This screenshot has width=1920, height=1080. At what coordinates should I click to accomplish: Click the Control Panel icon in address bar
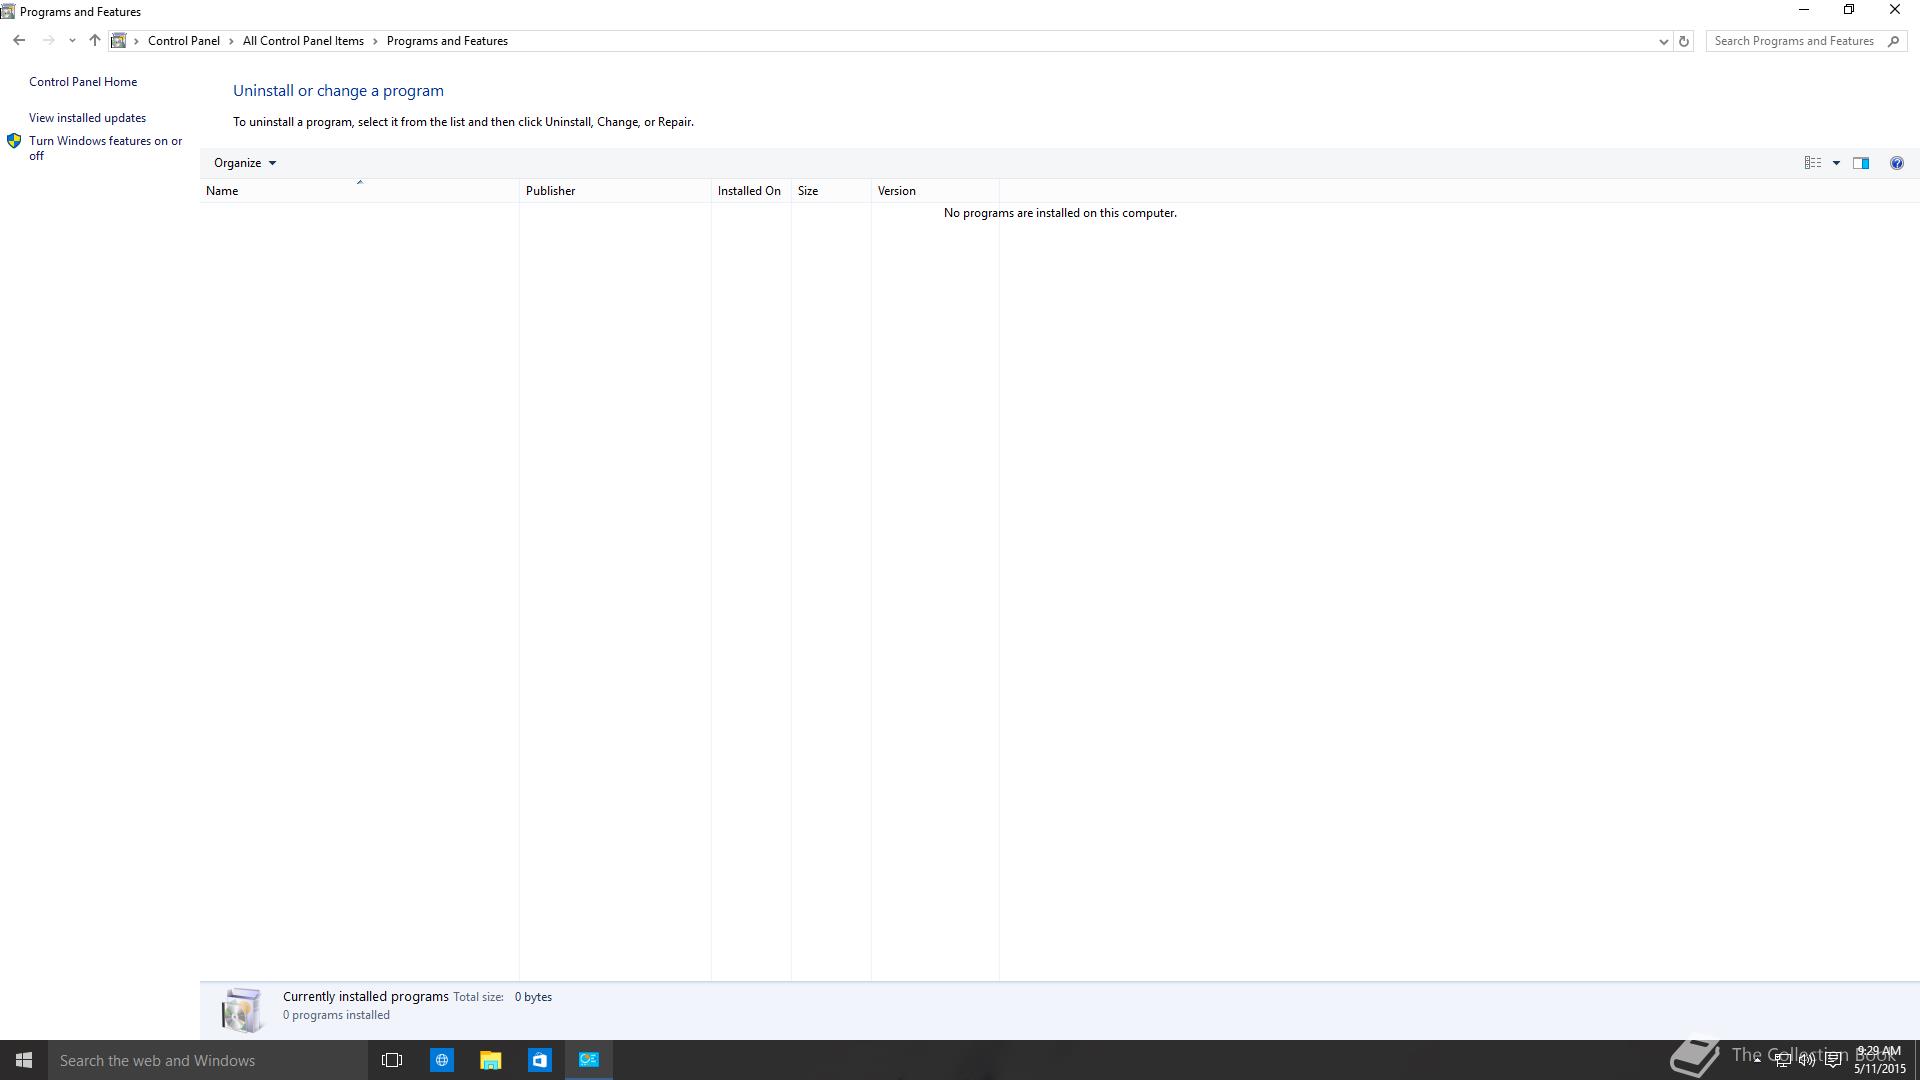tap(118, 41)
